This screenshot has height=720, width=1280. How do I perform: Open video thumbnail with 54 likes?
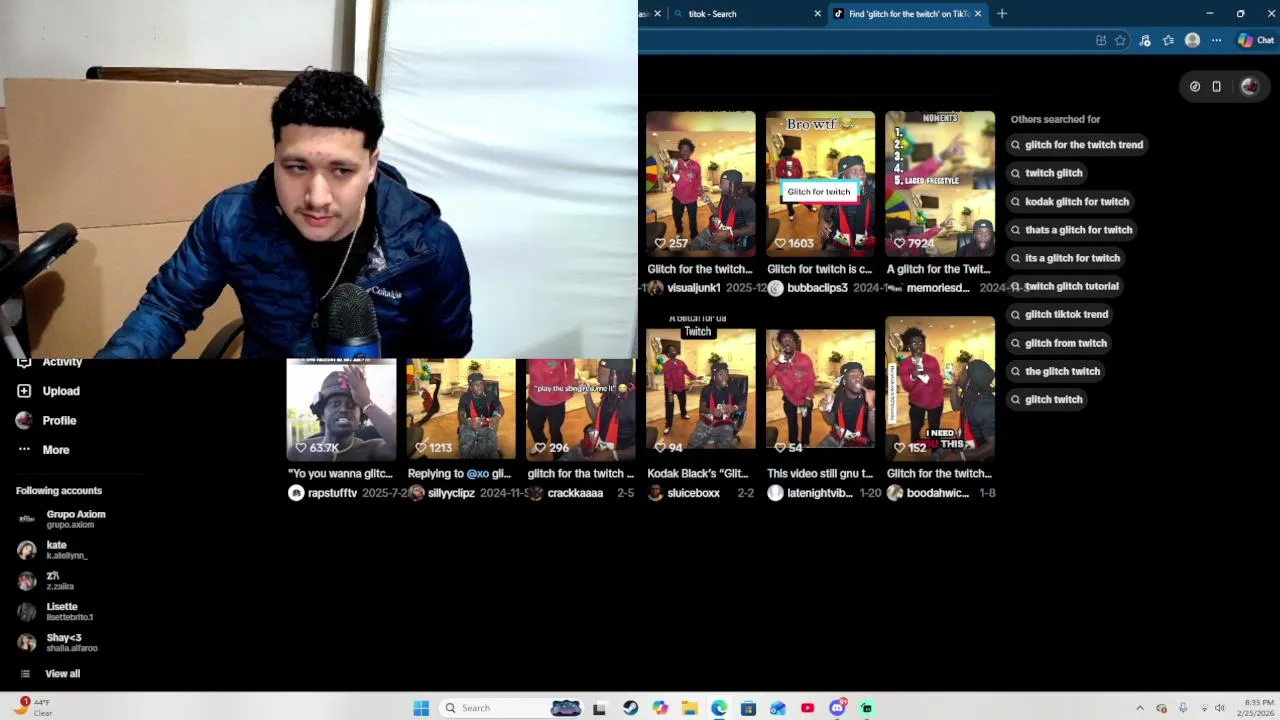820,388
